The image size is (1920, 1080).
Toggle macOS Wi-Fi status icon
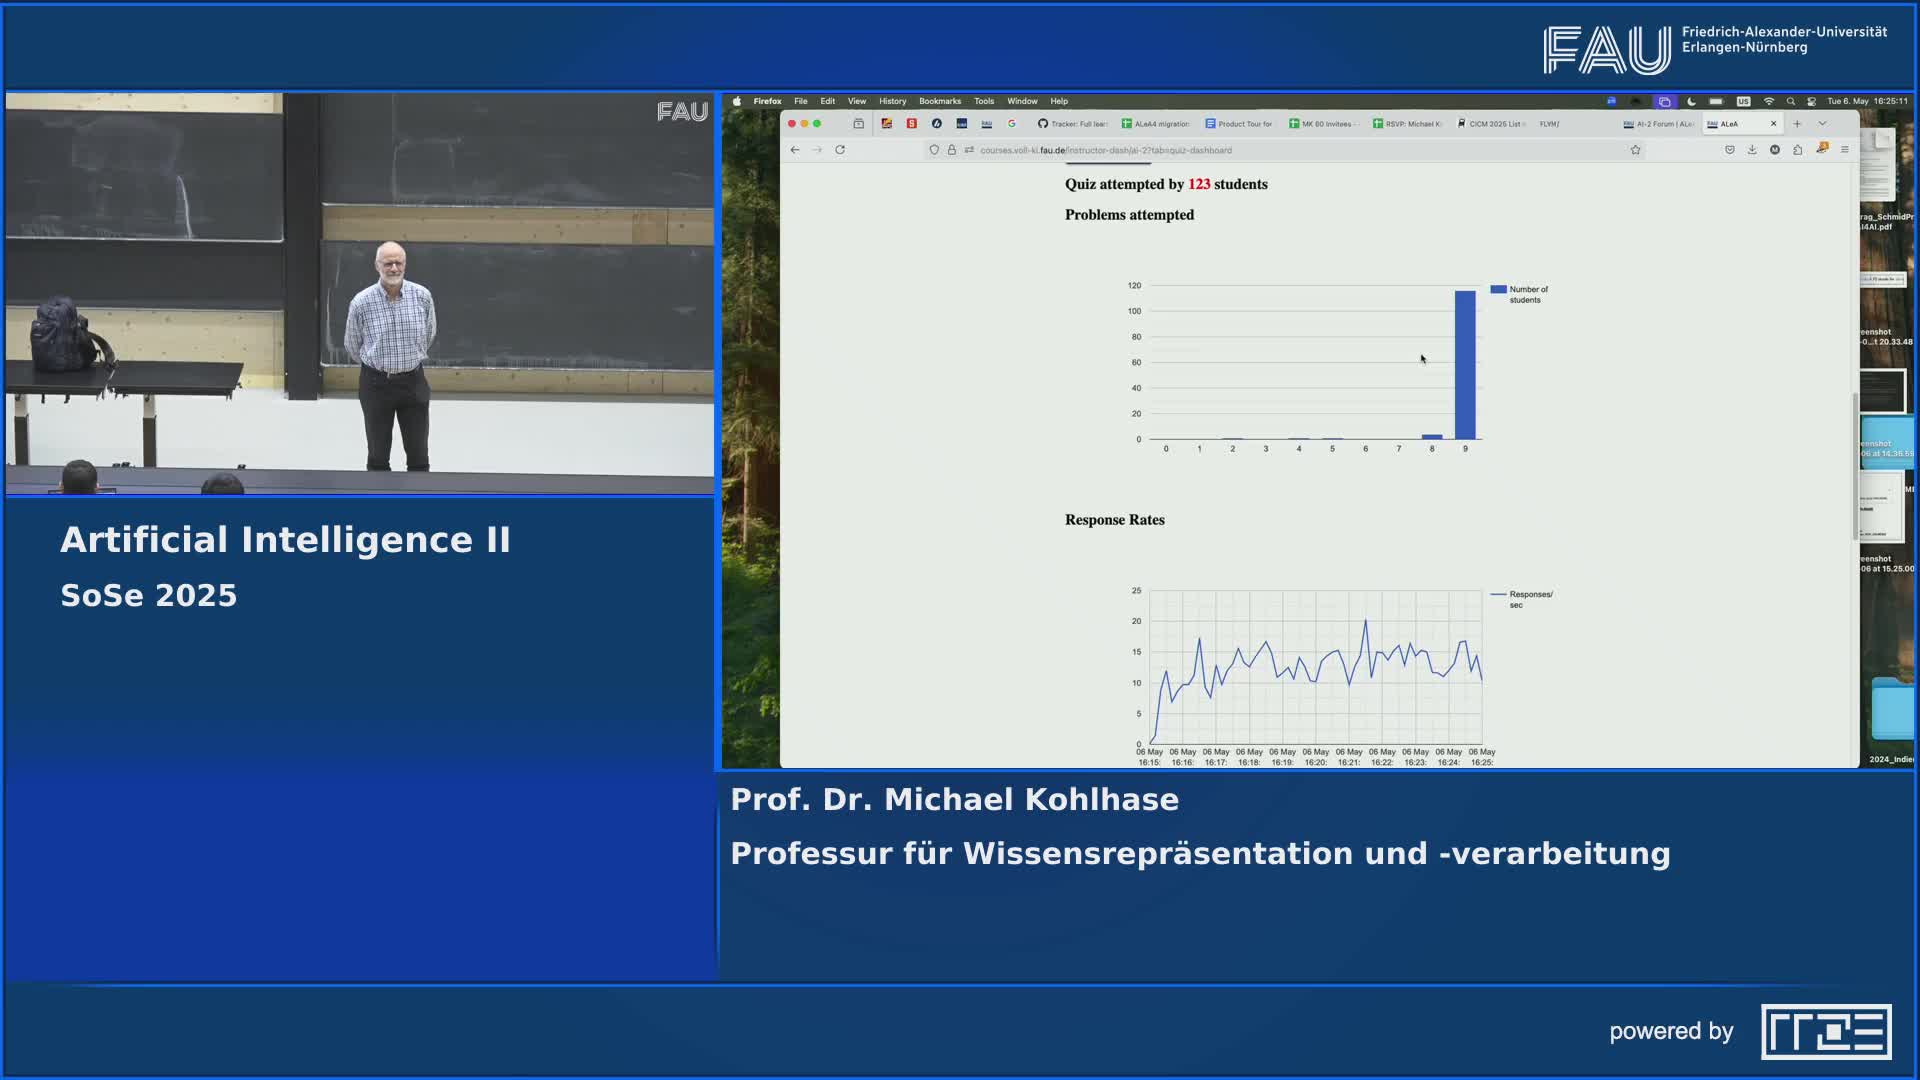1769,101
